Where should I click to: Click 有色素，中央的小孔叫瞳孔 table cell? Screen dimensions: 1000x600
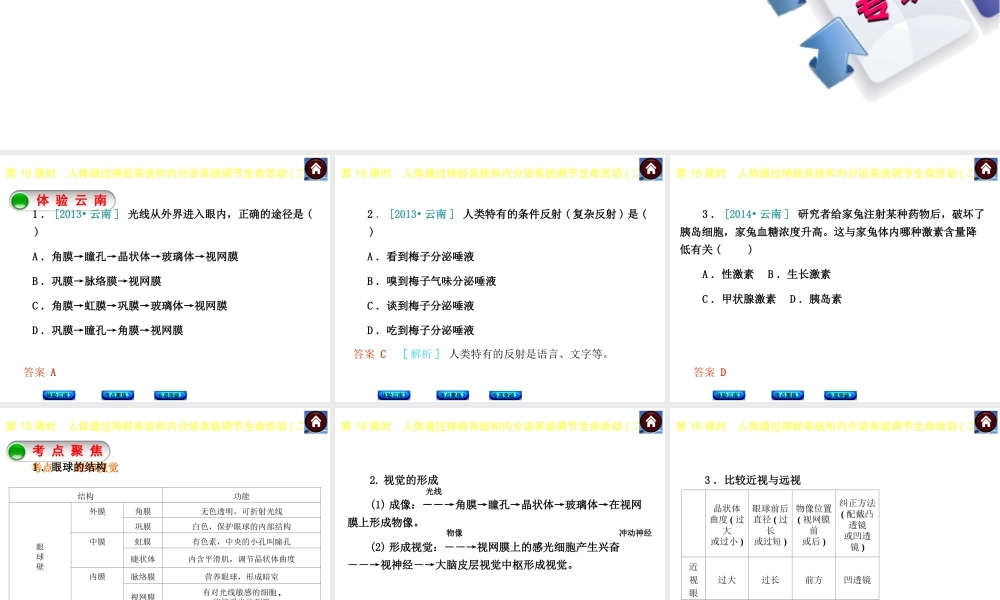[242, 541]
